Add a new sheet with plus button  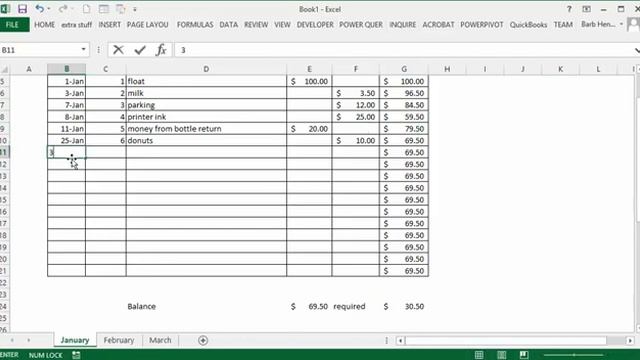pyautogui.click(x=203, y=340)
